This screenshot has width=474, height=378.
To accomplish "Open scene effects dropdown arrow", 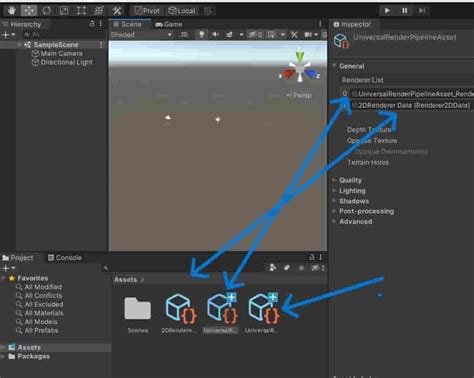I will [241, 35].
